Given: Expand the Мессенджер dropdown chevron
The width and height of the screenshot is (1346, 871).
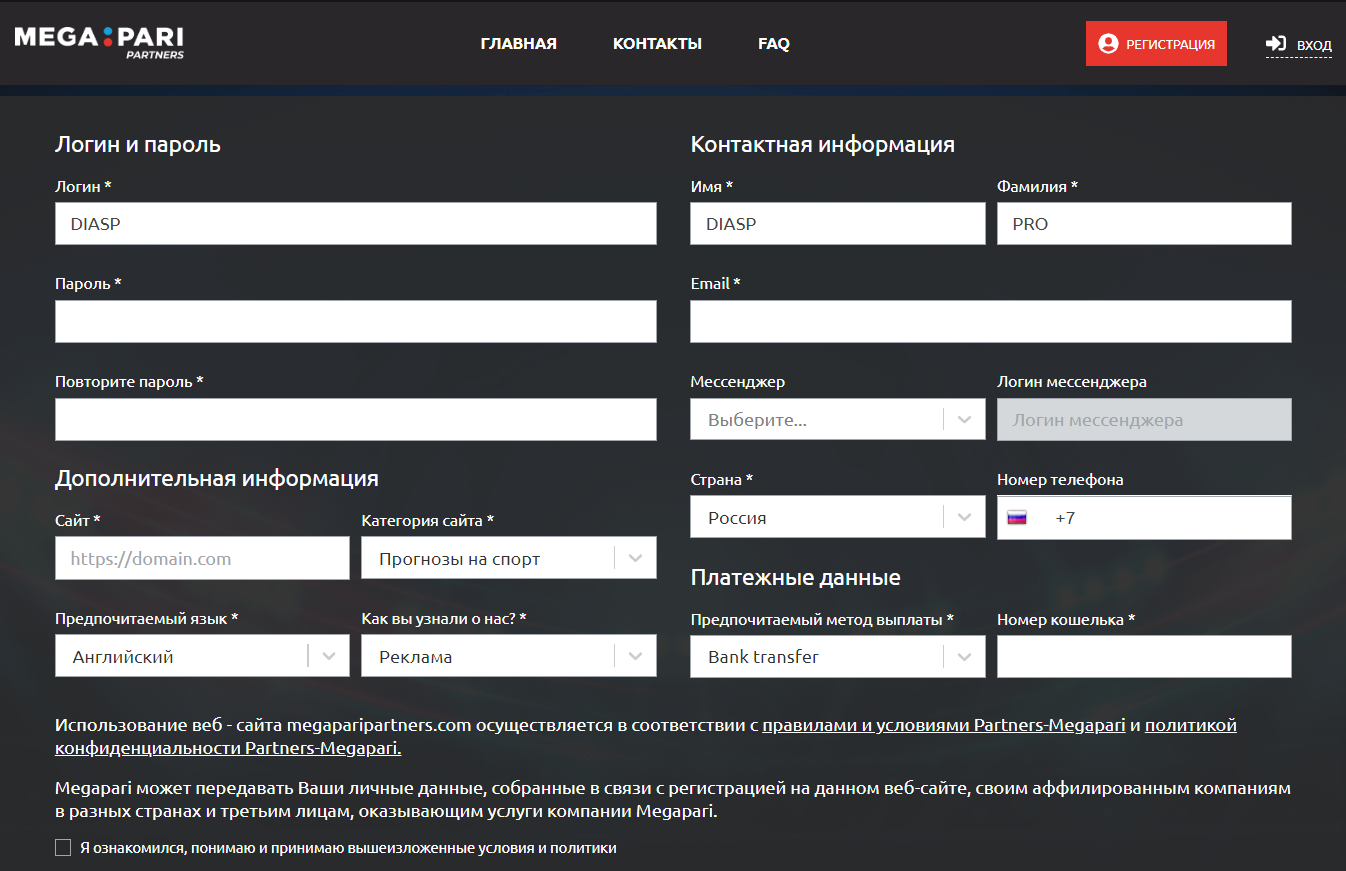Looking at the screenshot, I should click(x=964, y=420).
